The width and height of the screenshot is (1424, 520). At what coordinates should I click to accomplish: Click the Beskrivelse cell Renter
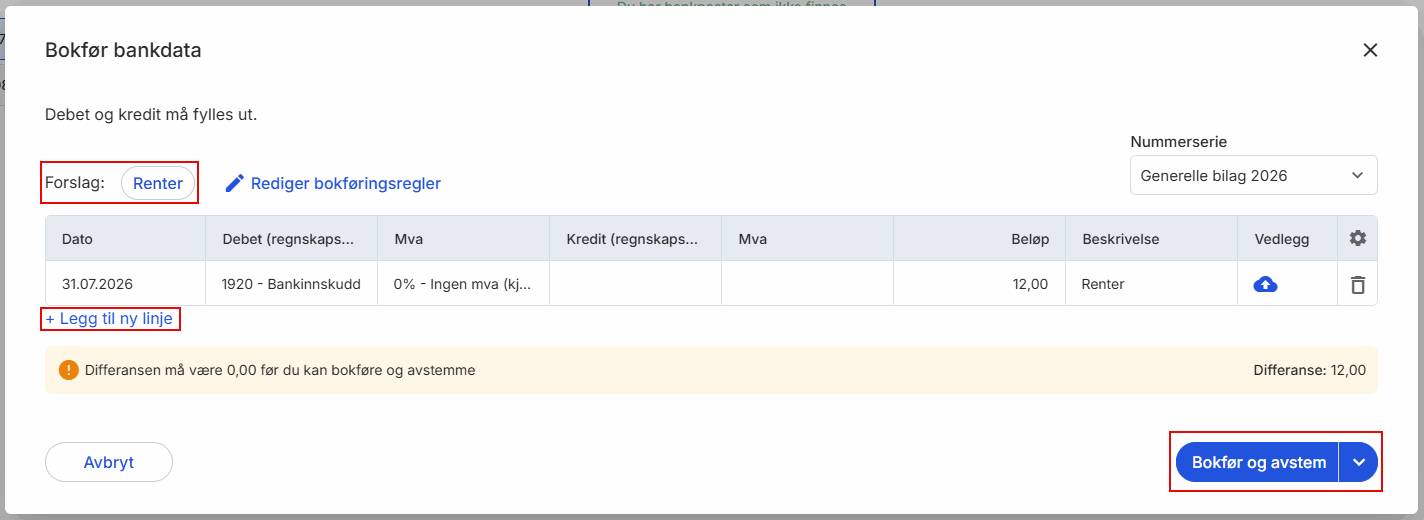coord(1151,284)
